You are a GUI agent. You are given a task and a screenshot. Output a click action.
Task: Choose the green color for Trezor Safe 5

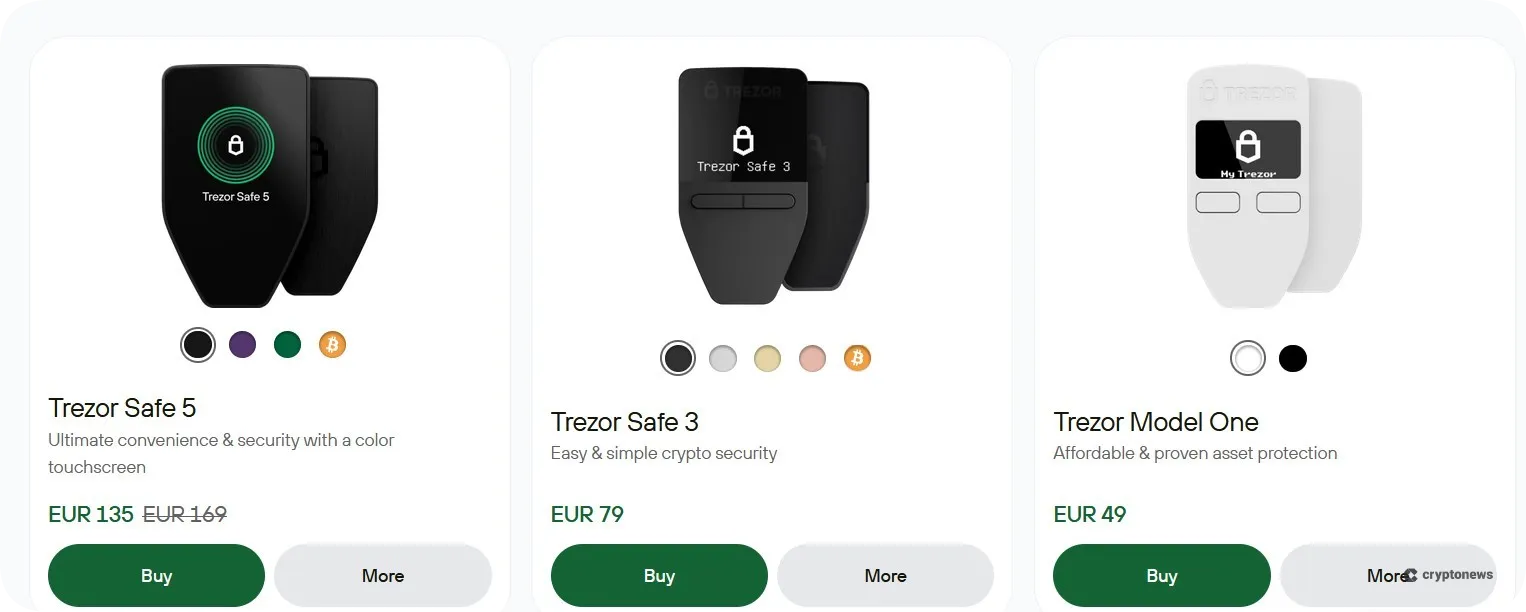(x=287, y=344)
